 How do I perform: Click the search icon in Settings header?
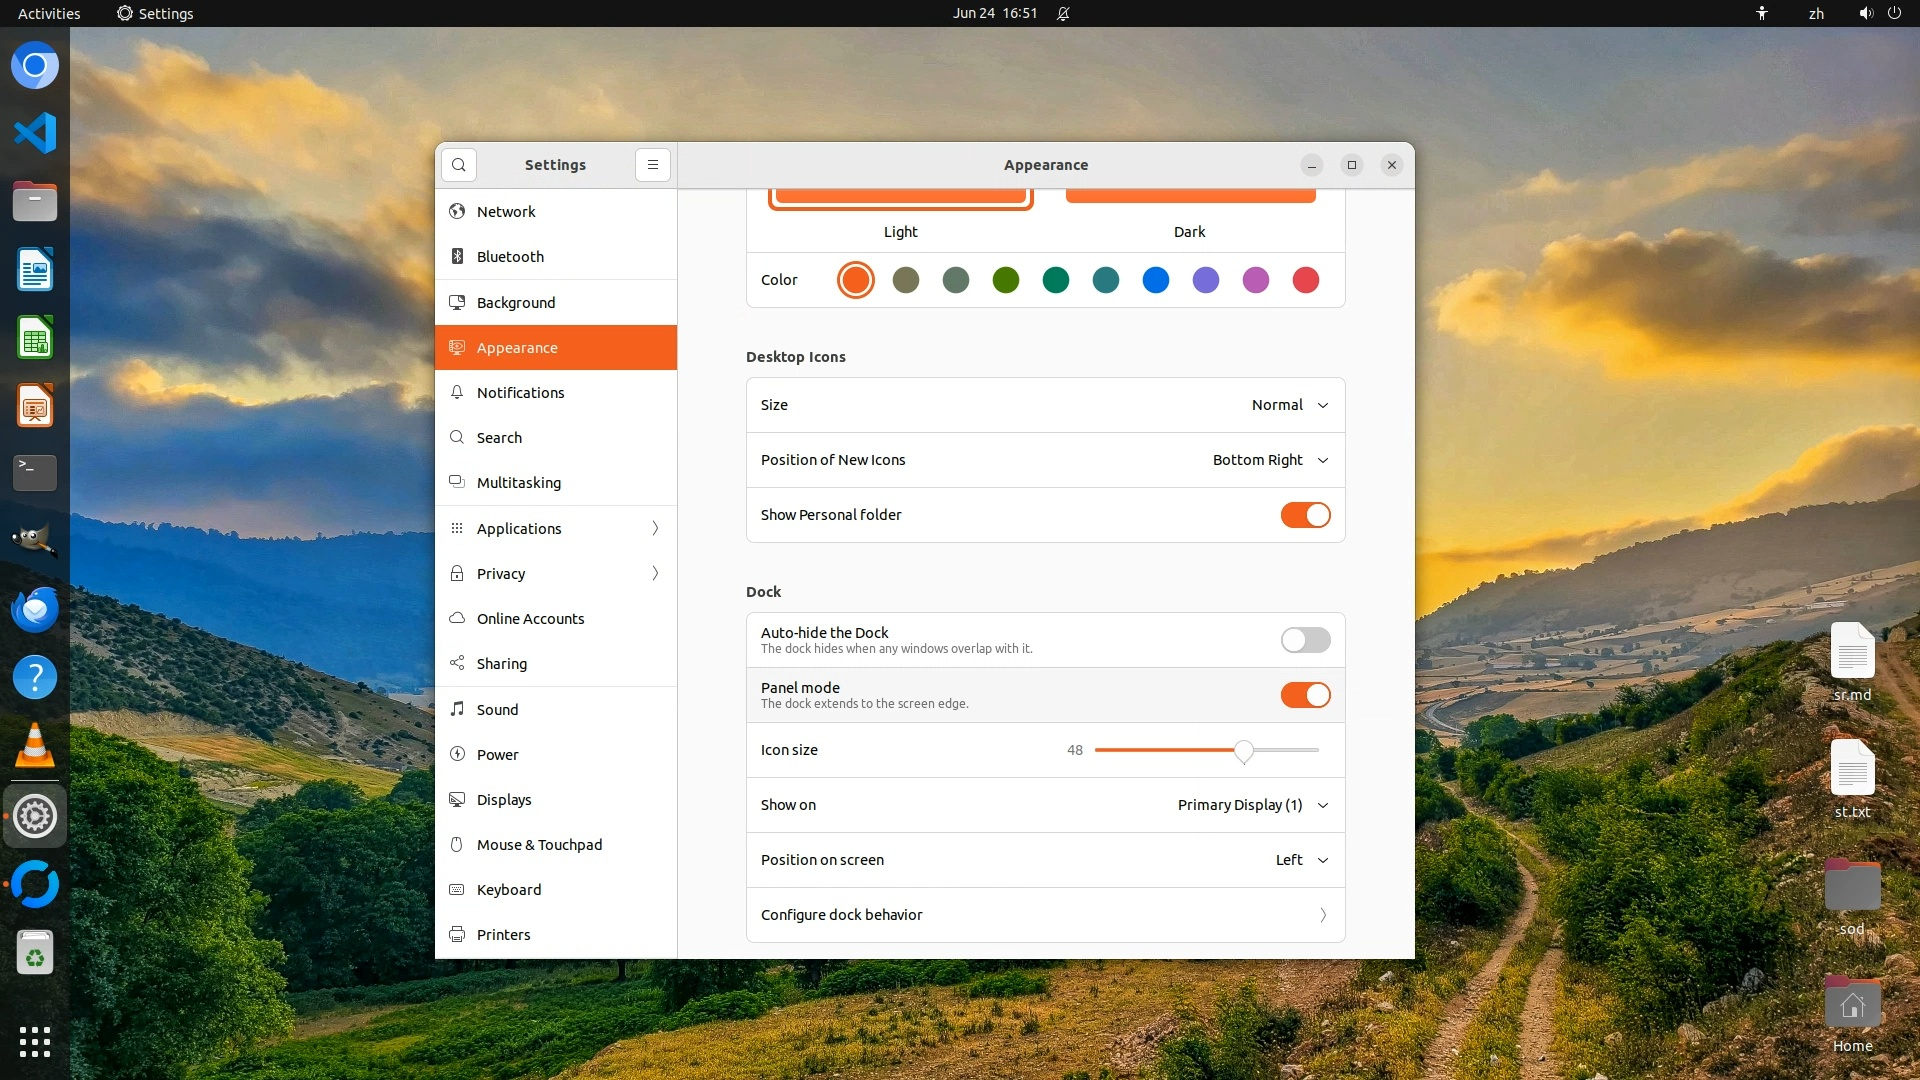click(459, 165)
